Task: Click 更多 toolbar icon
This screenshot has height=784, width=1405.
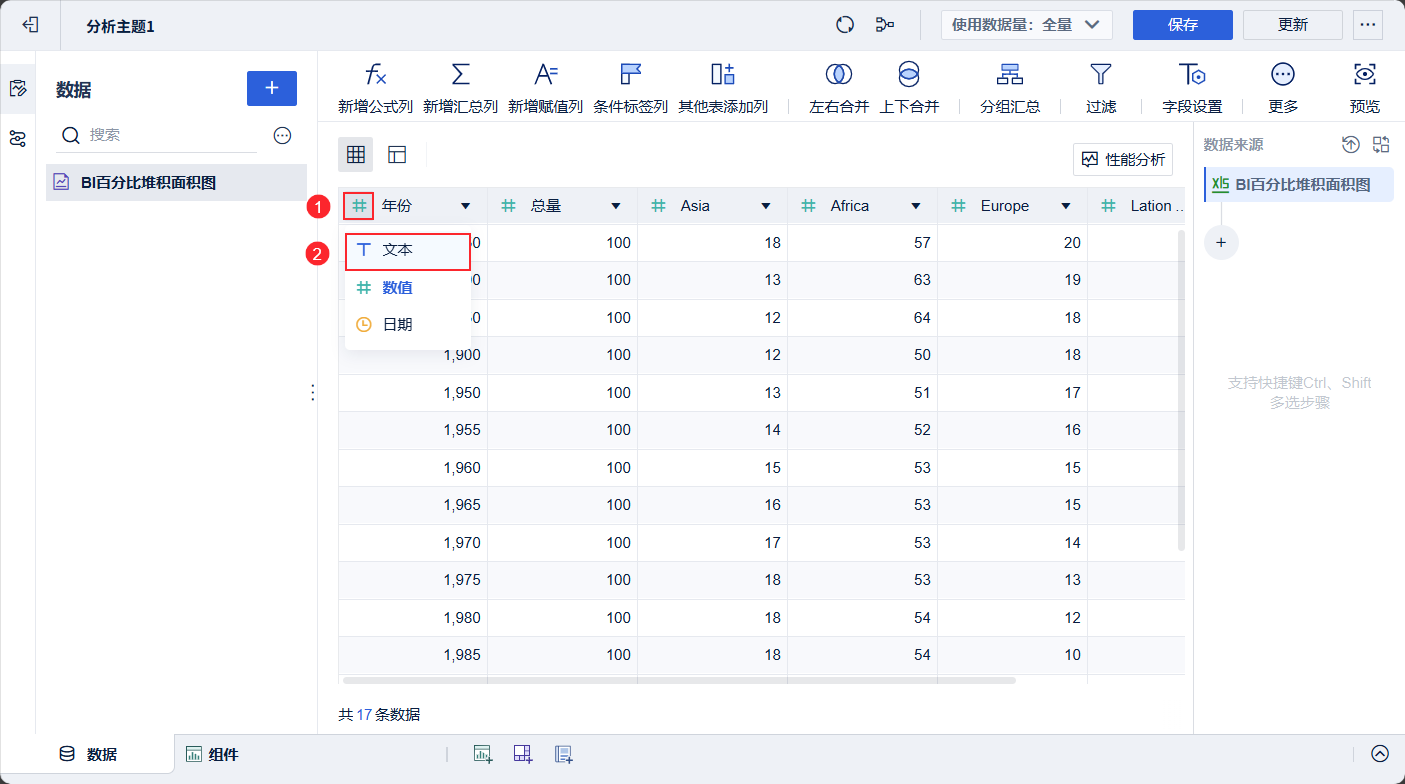Action: coord(1283,74)
